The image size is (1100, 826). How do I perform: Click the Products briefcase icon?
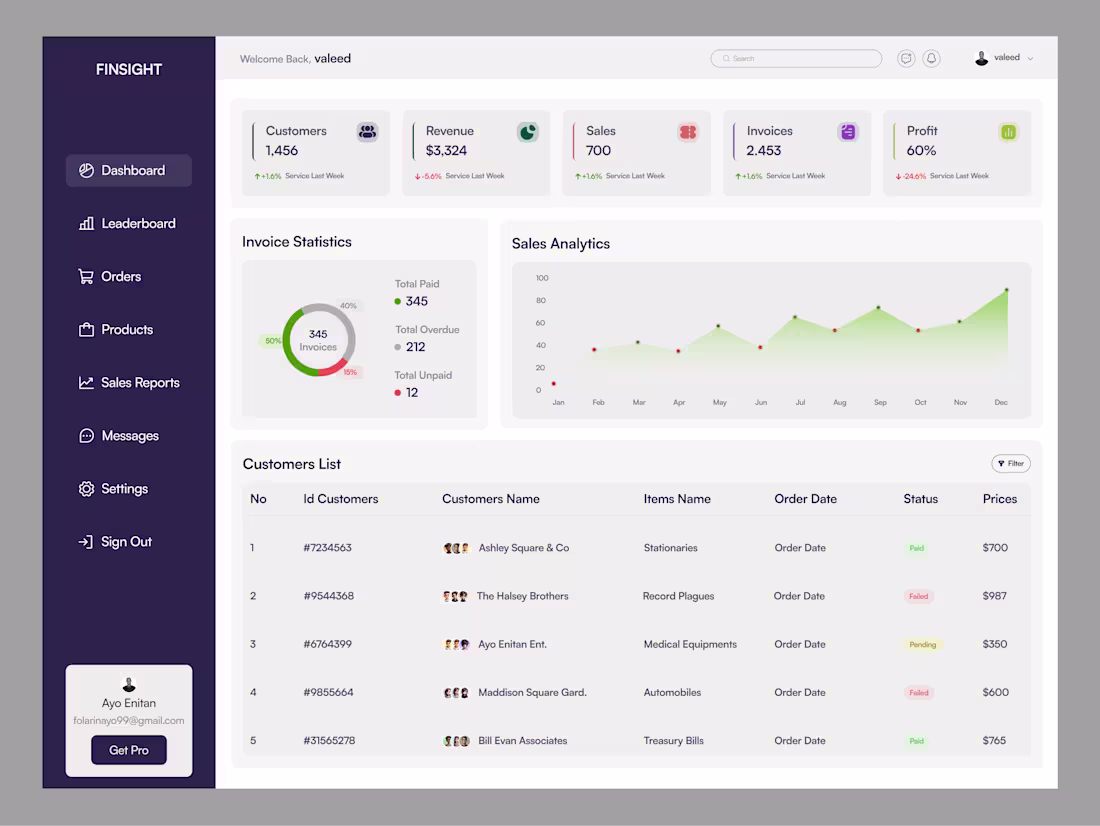85,329
